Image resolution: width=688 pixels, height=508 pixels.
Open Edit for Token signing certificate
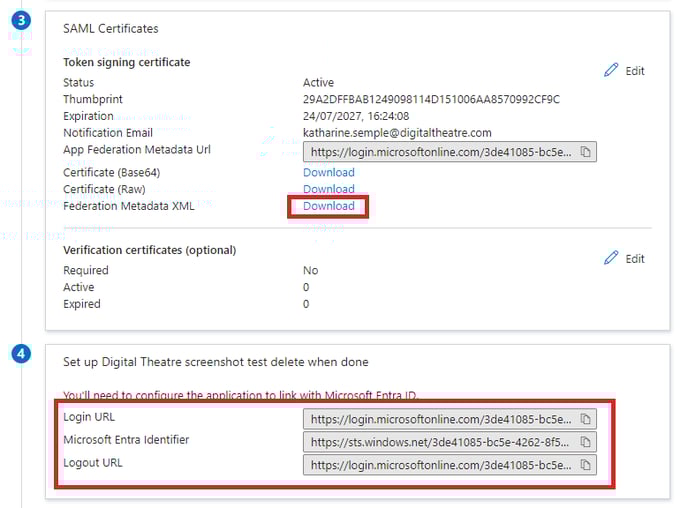[635, 71]
